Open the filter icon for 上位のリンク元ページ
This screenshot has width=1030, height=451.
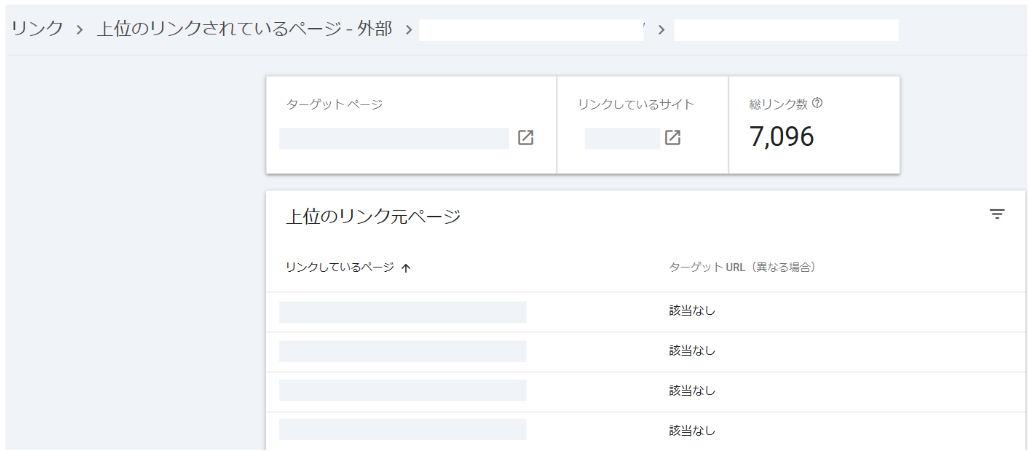point(996,214)
